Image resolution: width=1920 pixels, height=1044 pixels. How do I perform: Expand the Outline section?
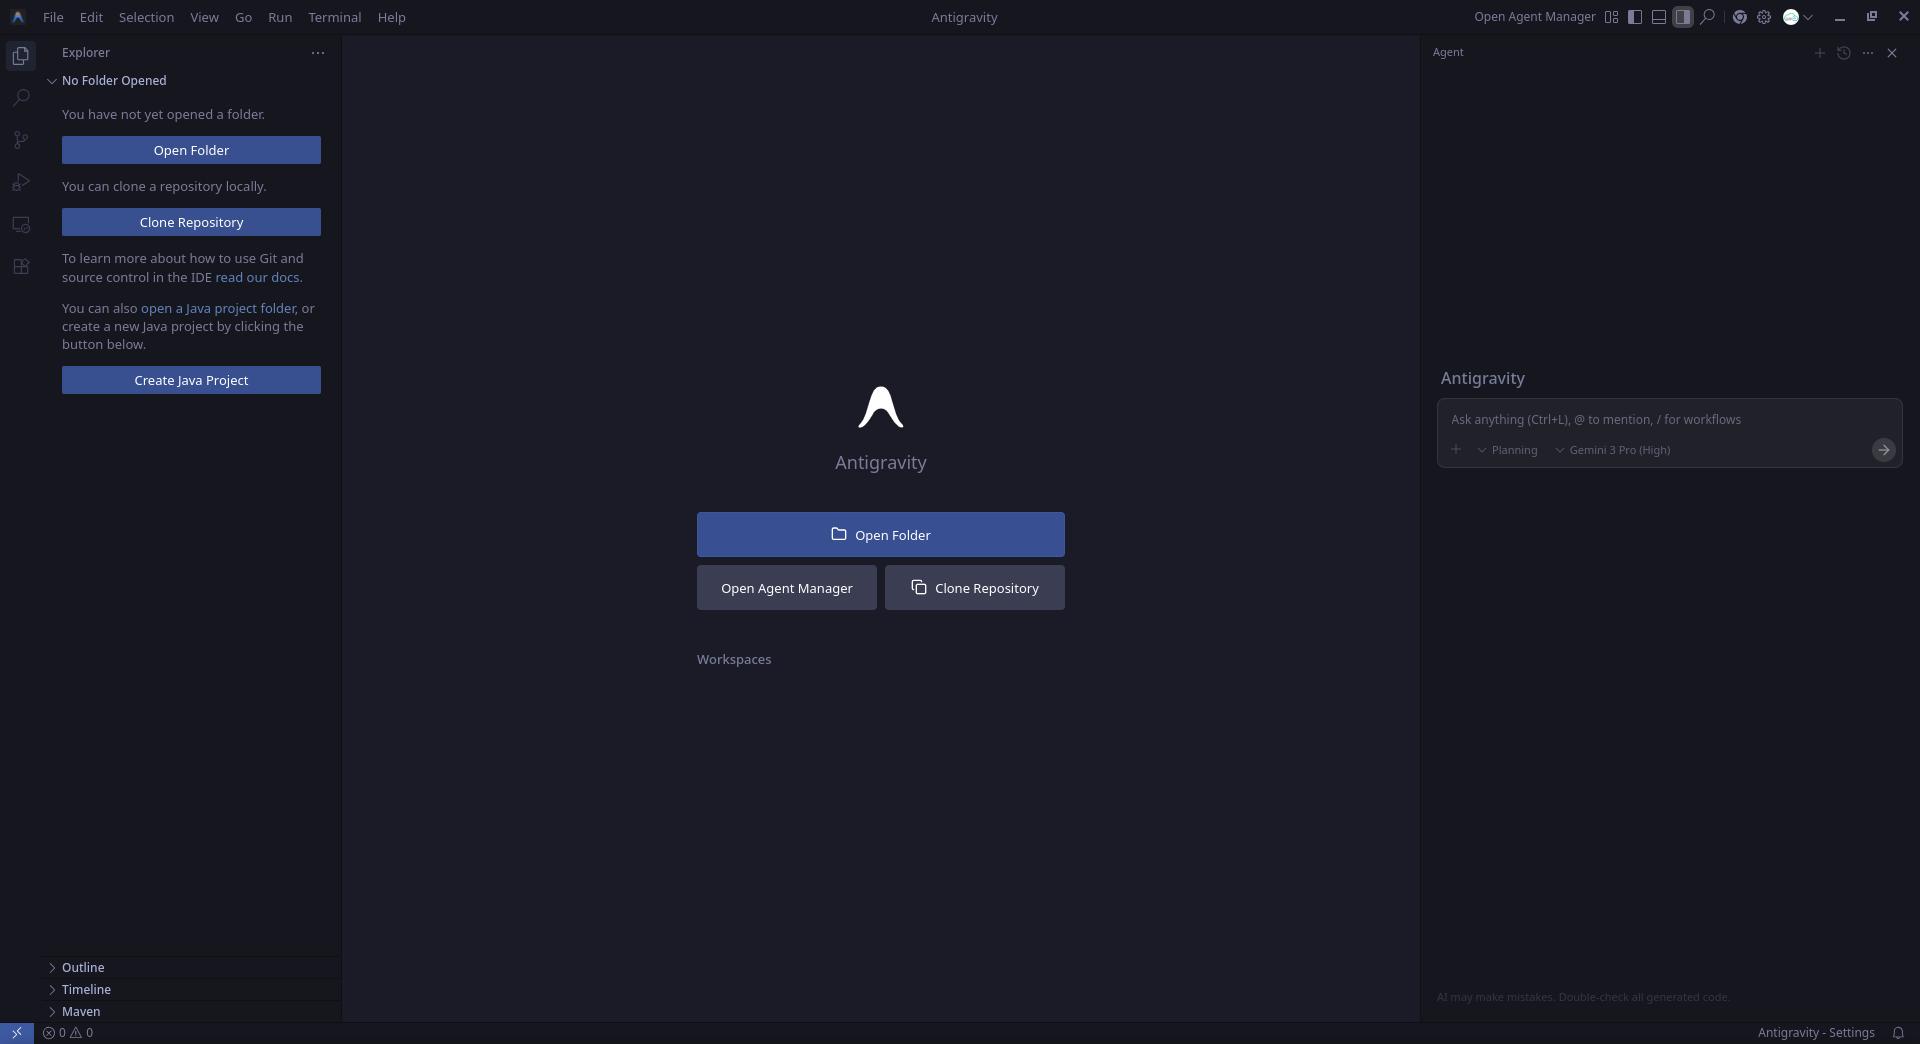pyautogui.click(x=84, y=967)
